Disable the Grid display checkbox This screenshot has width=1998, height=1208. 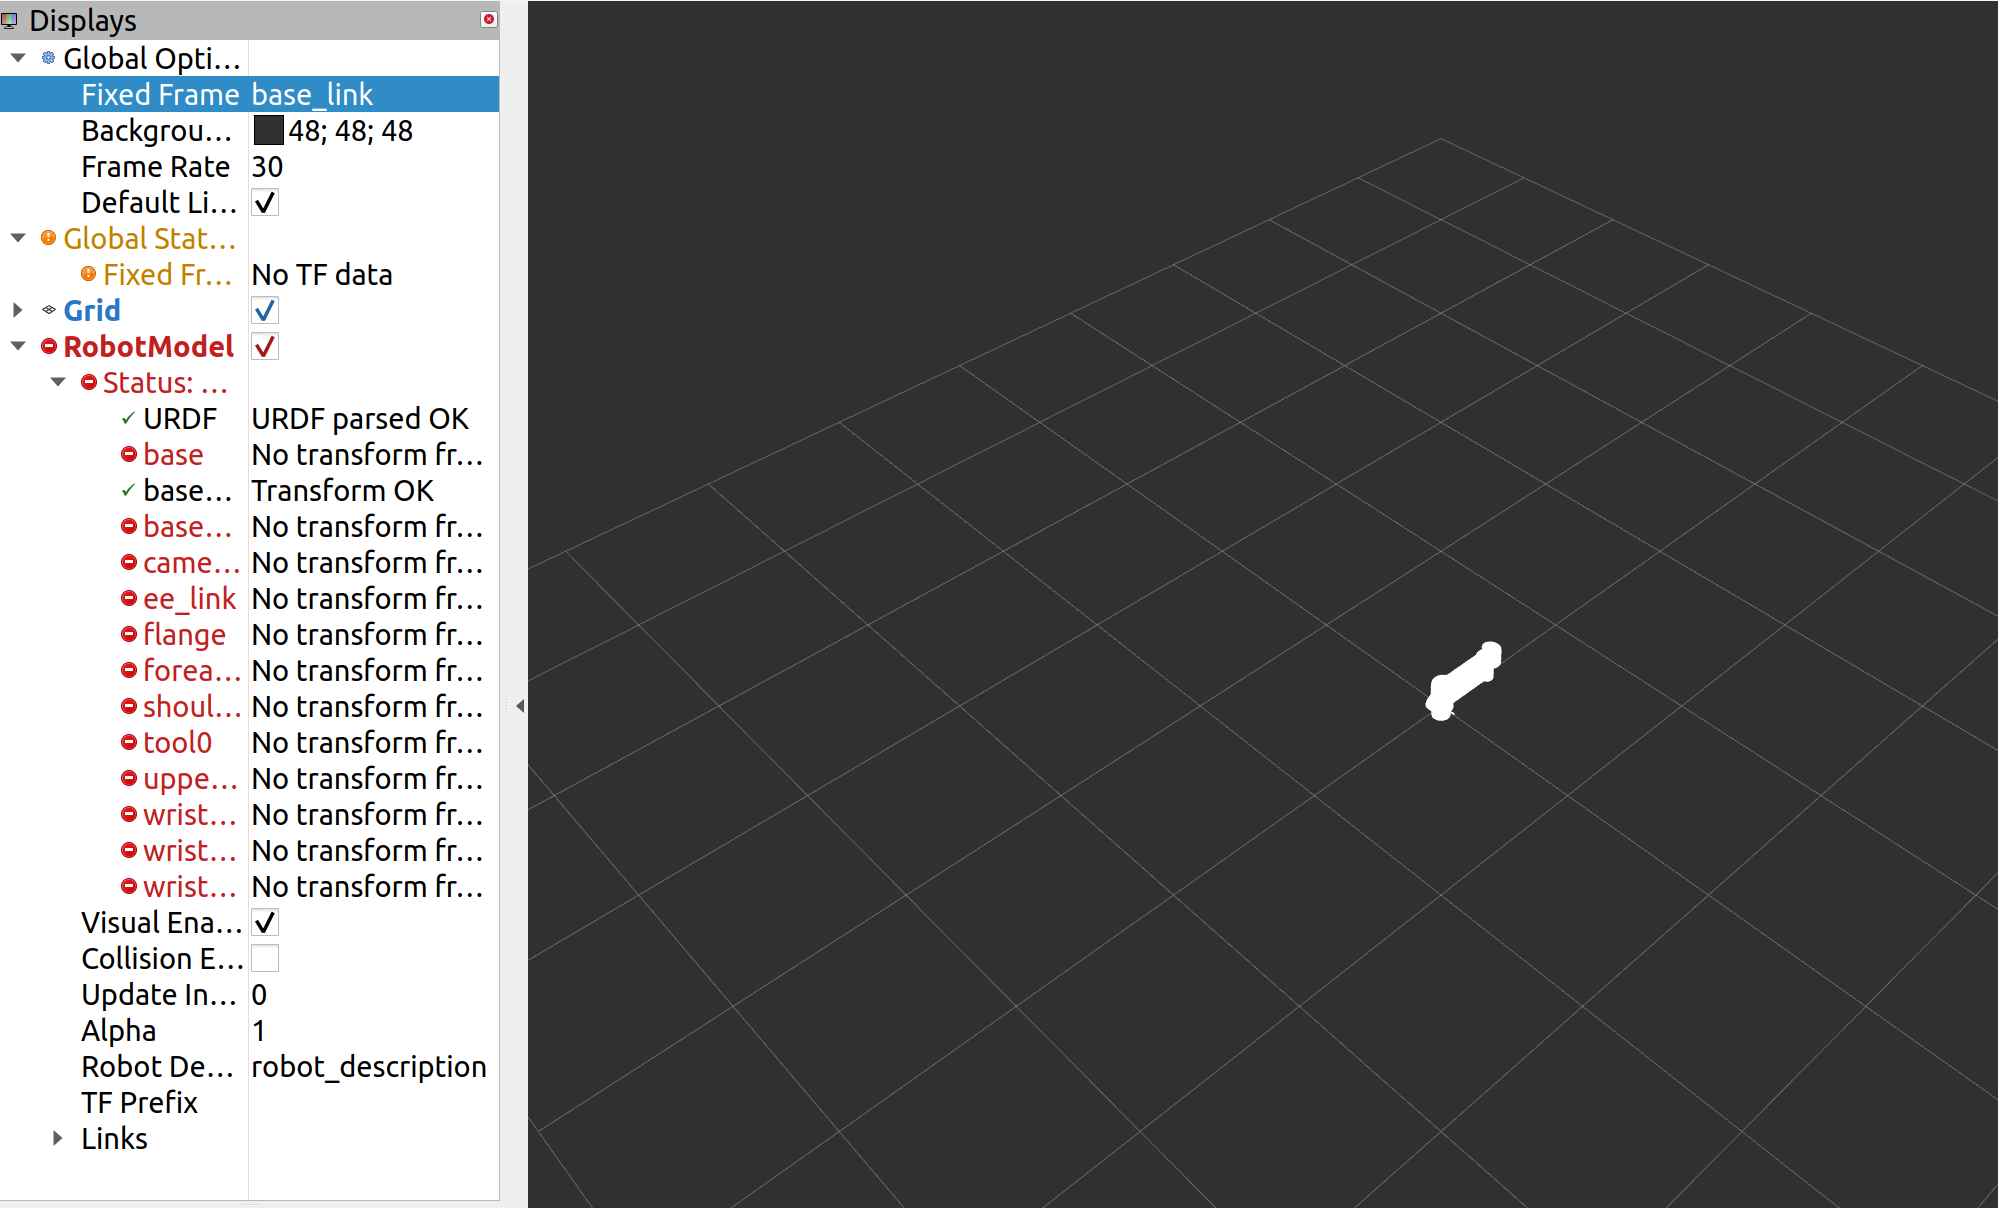[x=265, y=310]
